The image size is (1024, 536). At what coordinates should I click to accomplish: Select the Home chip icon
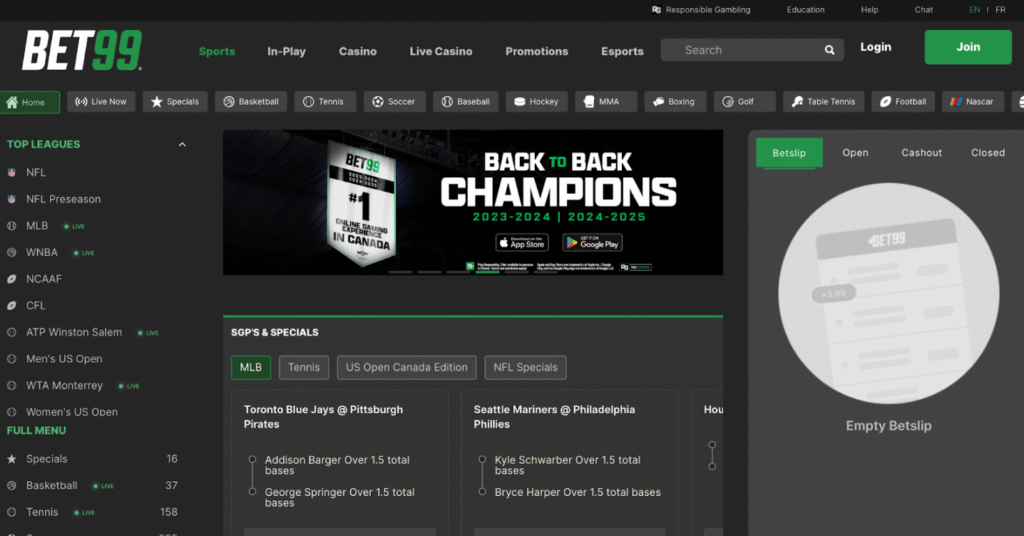12,102
